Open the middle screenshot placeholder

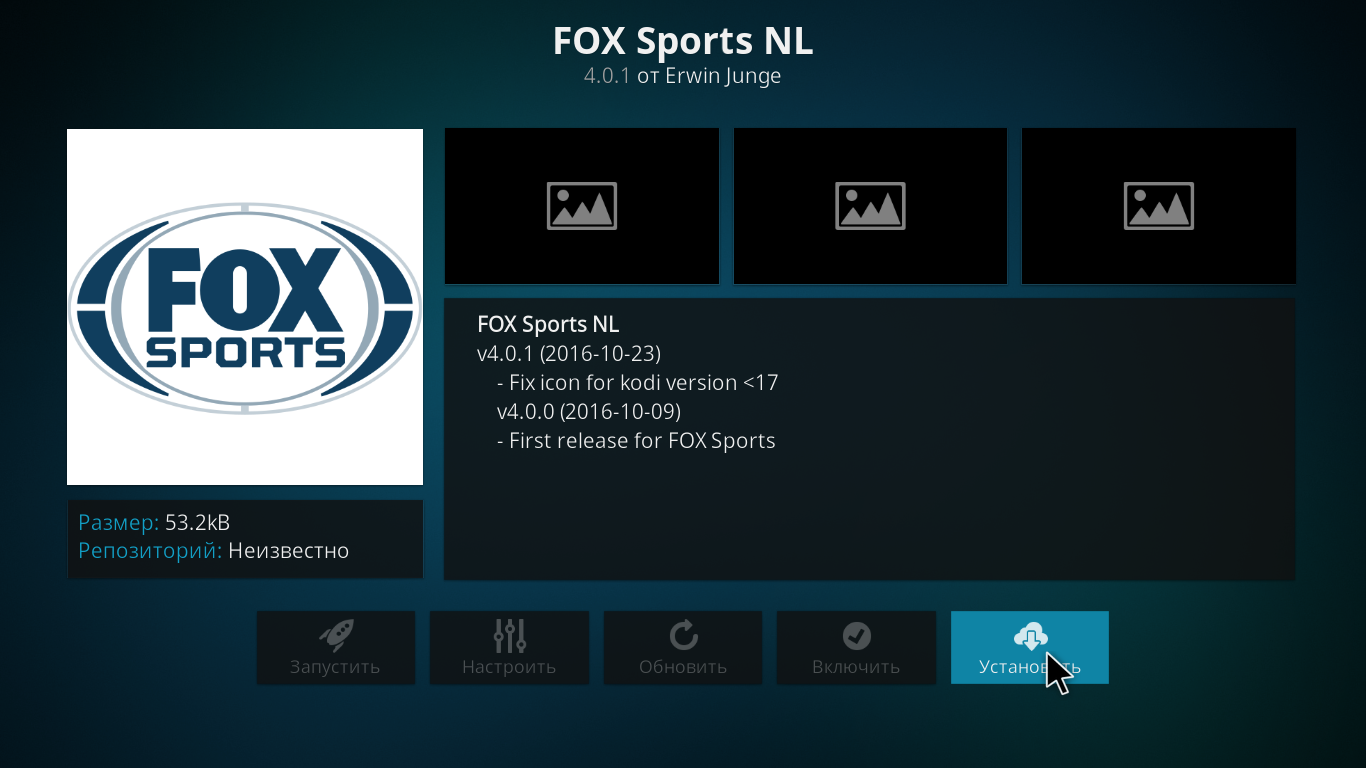point(870,206)
